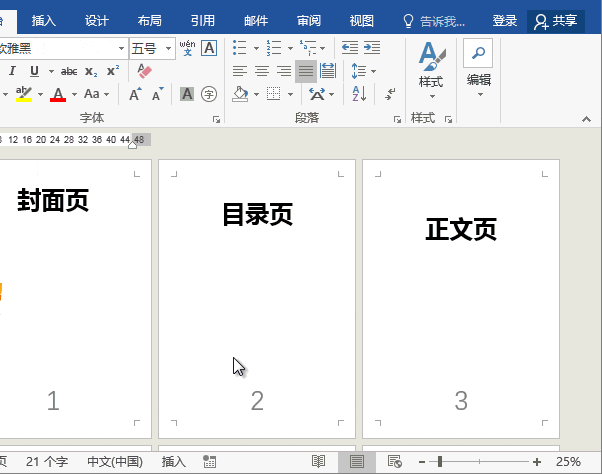Toggle show paragraph marks
602x474 pixels.
(390, 94)
